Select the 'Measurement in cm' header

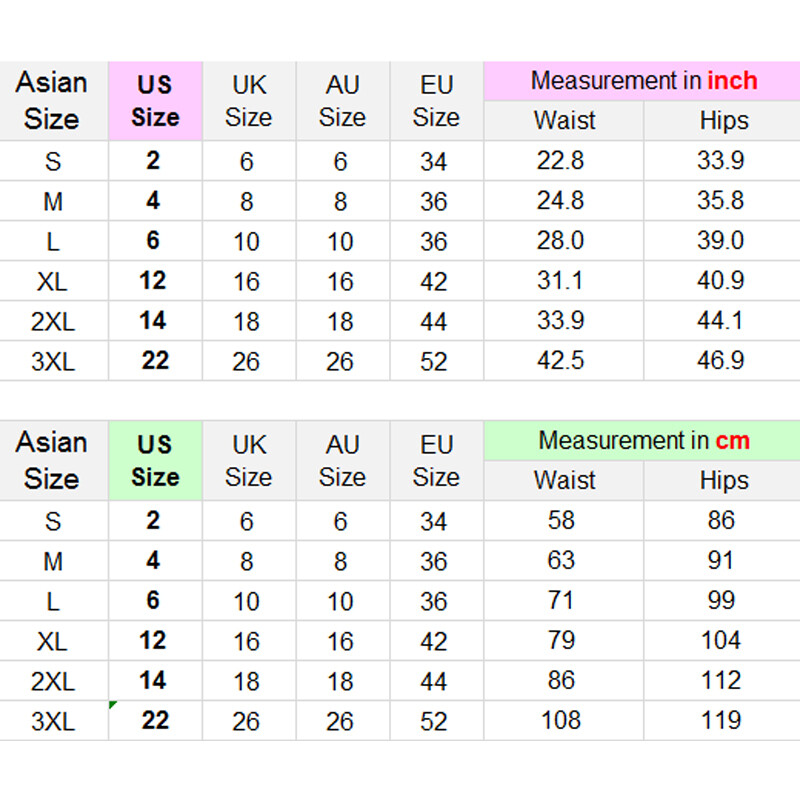point(642,441)
